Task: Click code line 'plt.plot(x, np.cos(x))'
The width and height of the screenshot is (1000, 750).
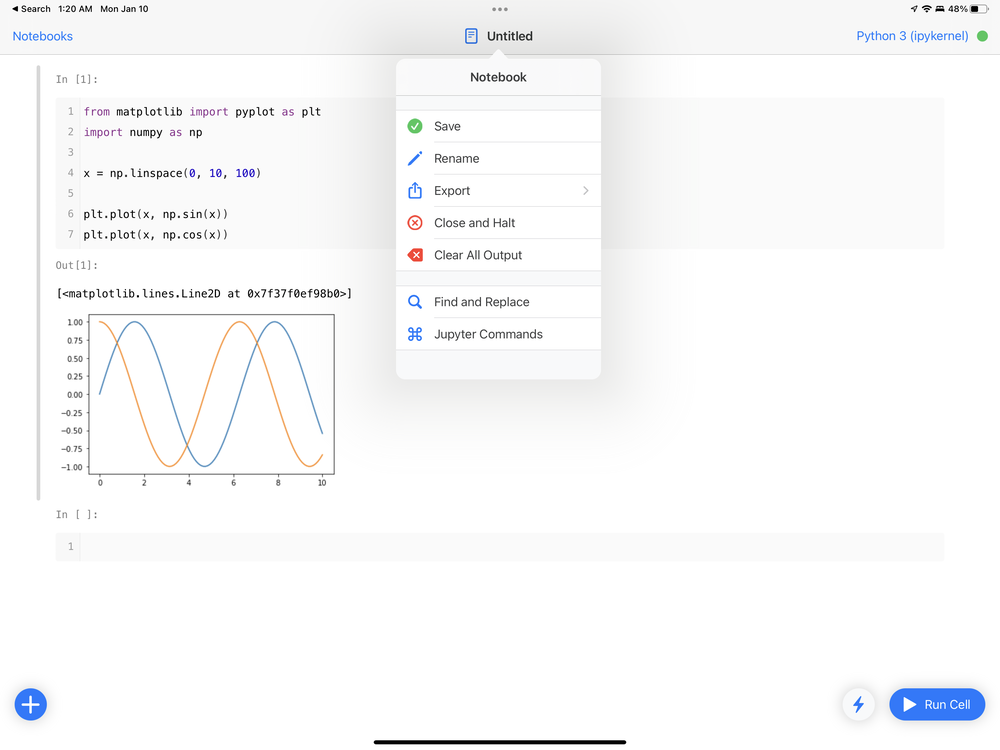Action: (156, 235)
